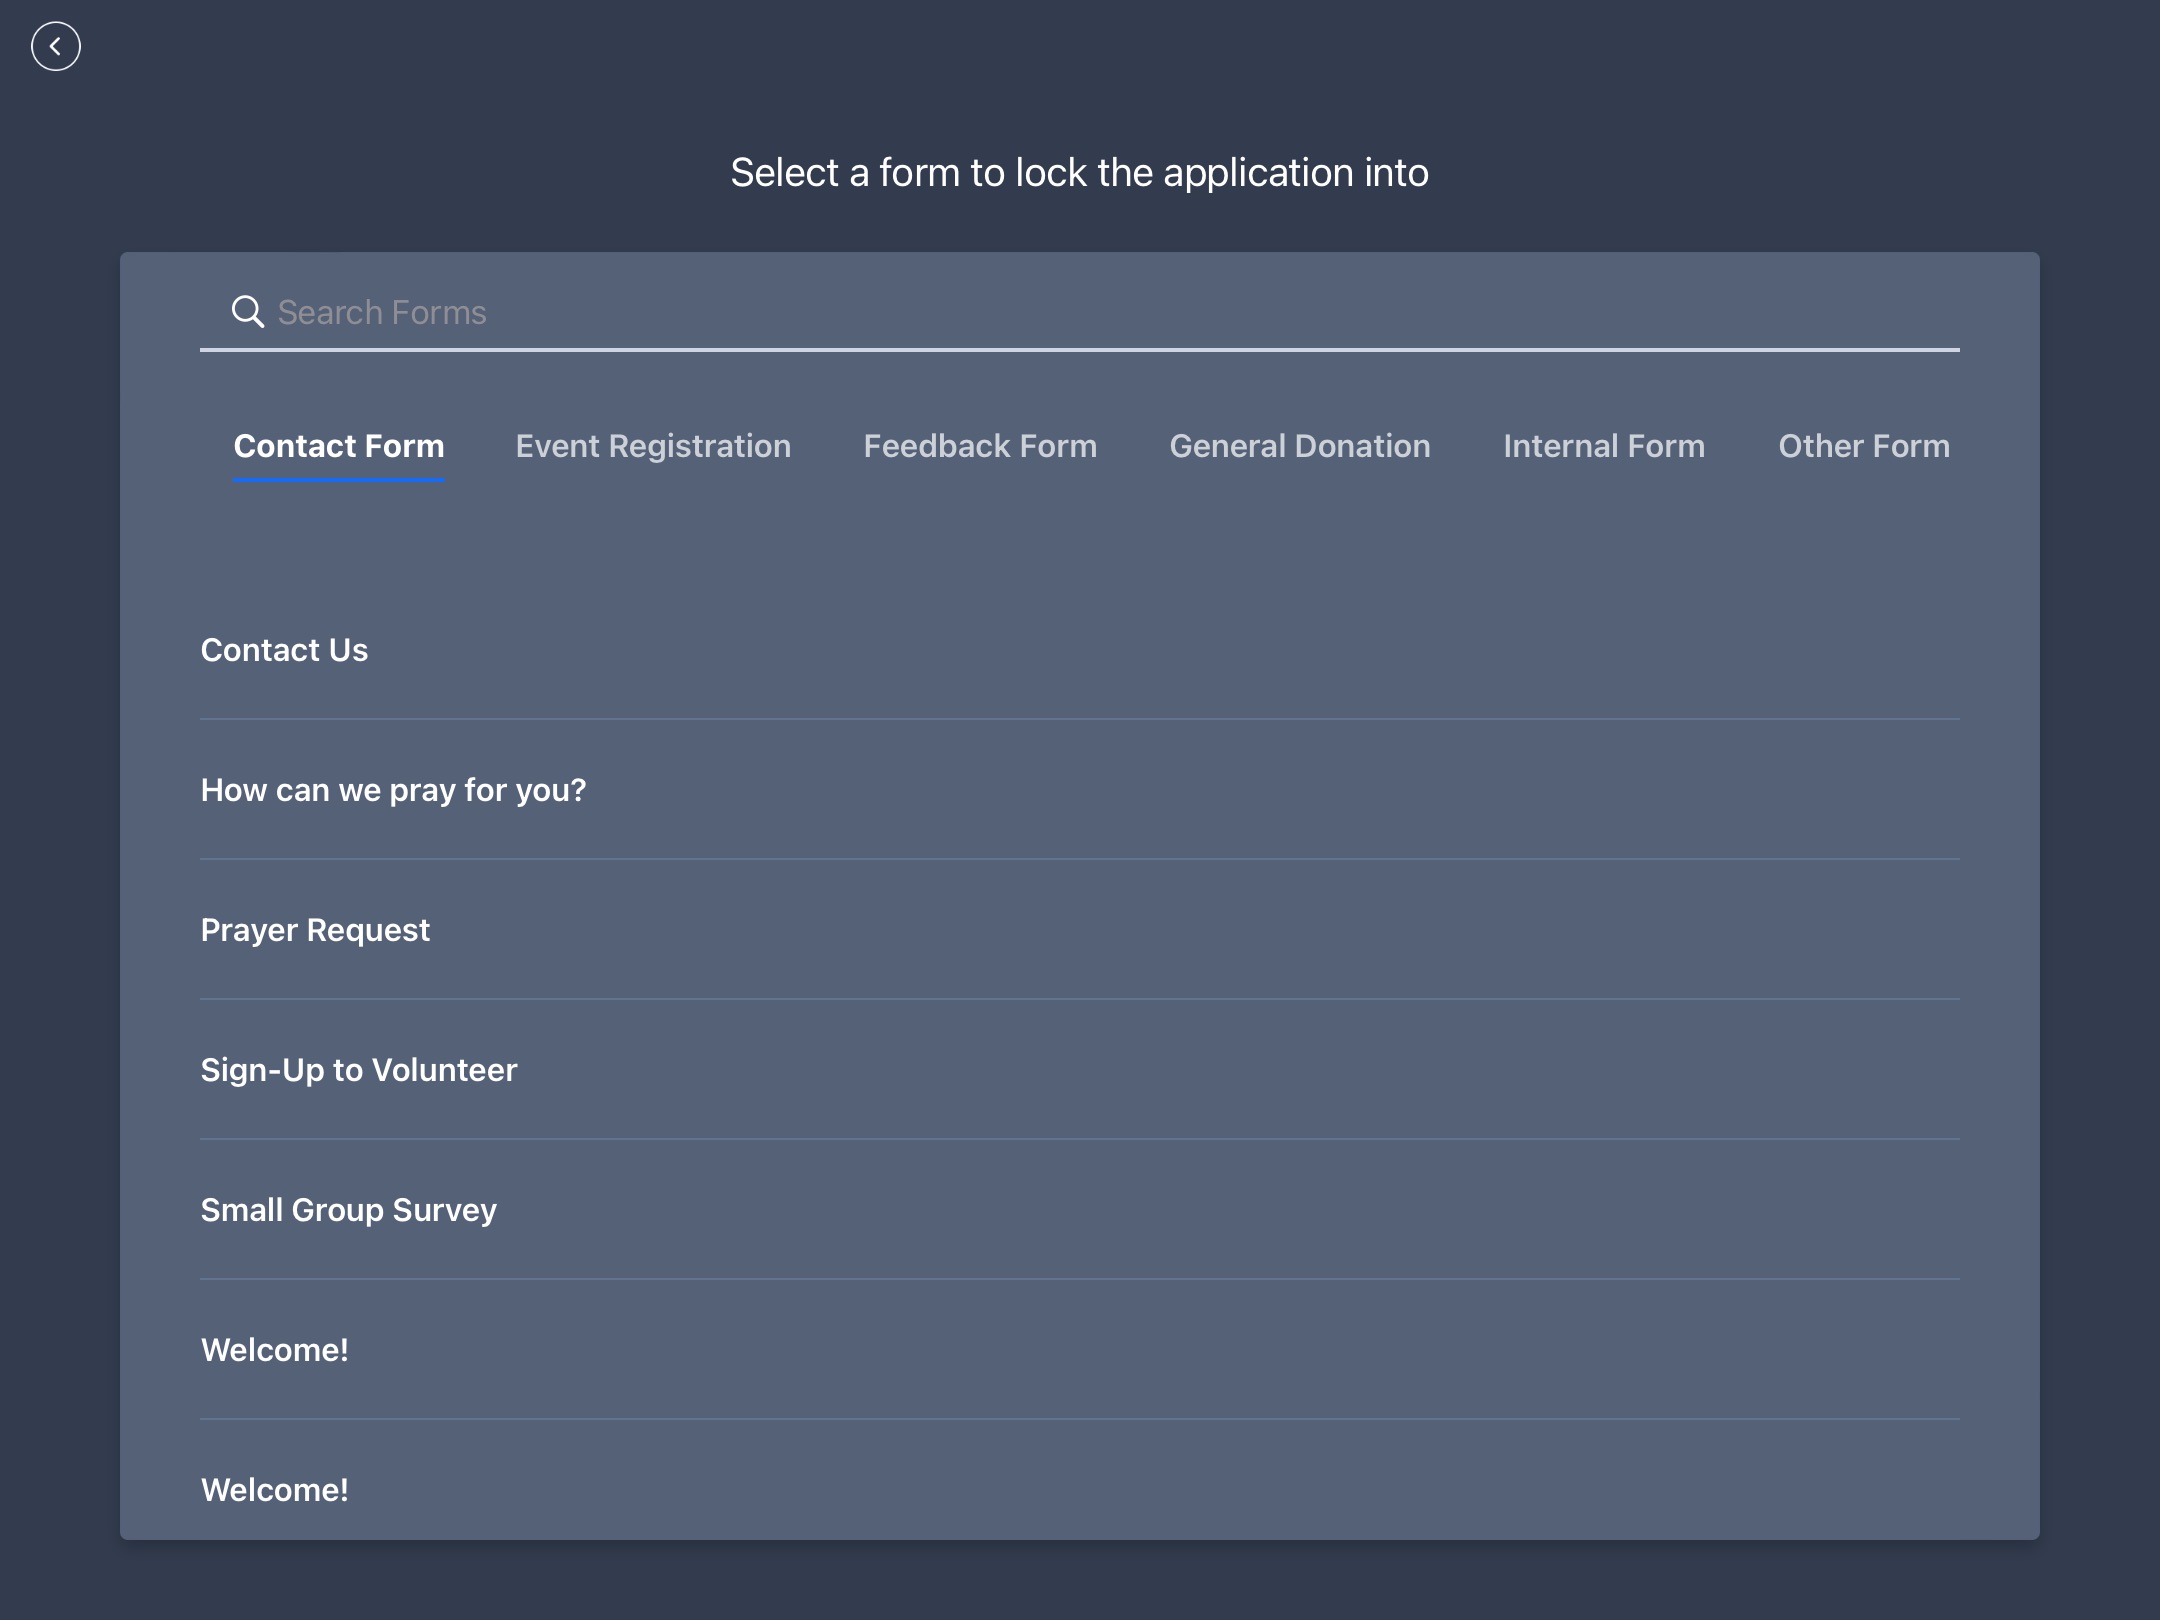
Task: Select the last Welcome! form entry
Action: [275, 1490]
